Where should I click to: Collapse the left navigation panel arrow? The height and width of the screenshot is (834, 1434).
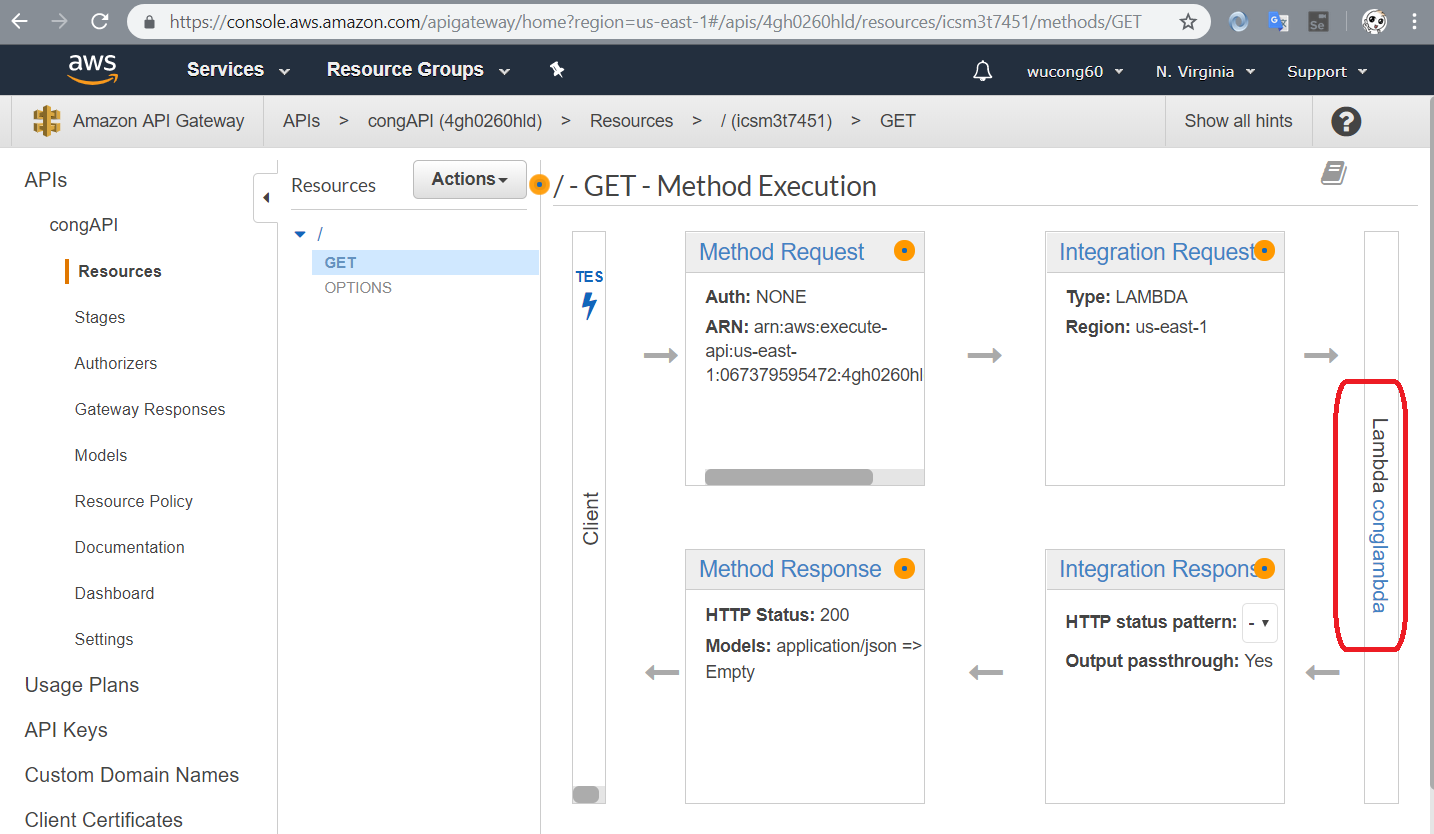(x=265, y=198)
